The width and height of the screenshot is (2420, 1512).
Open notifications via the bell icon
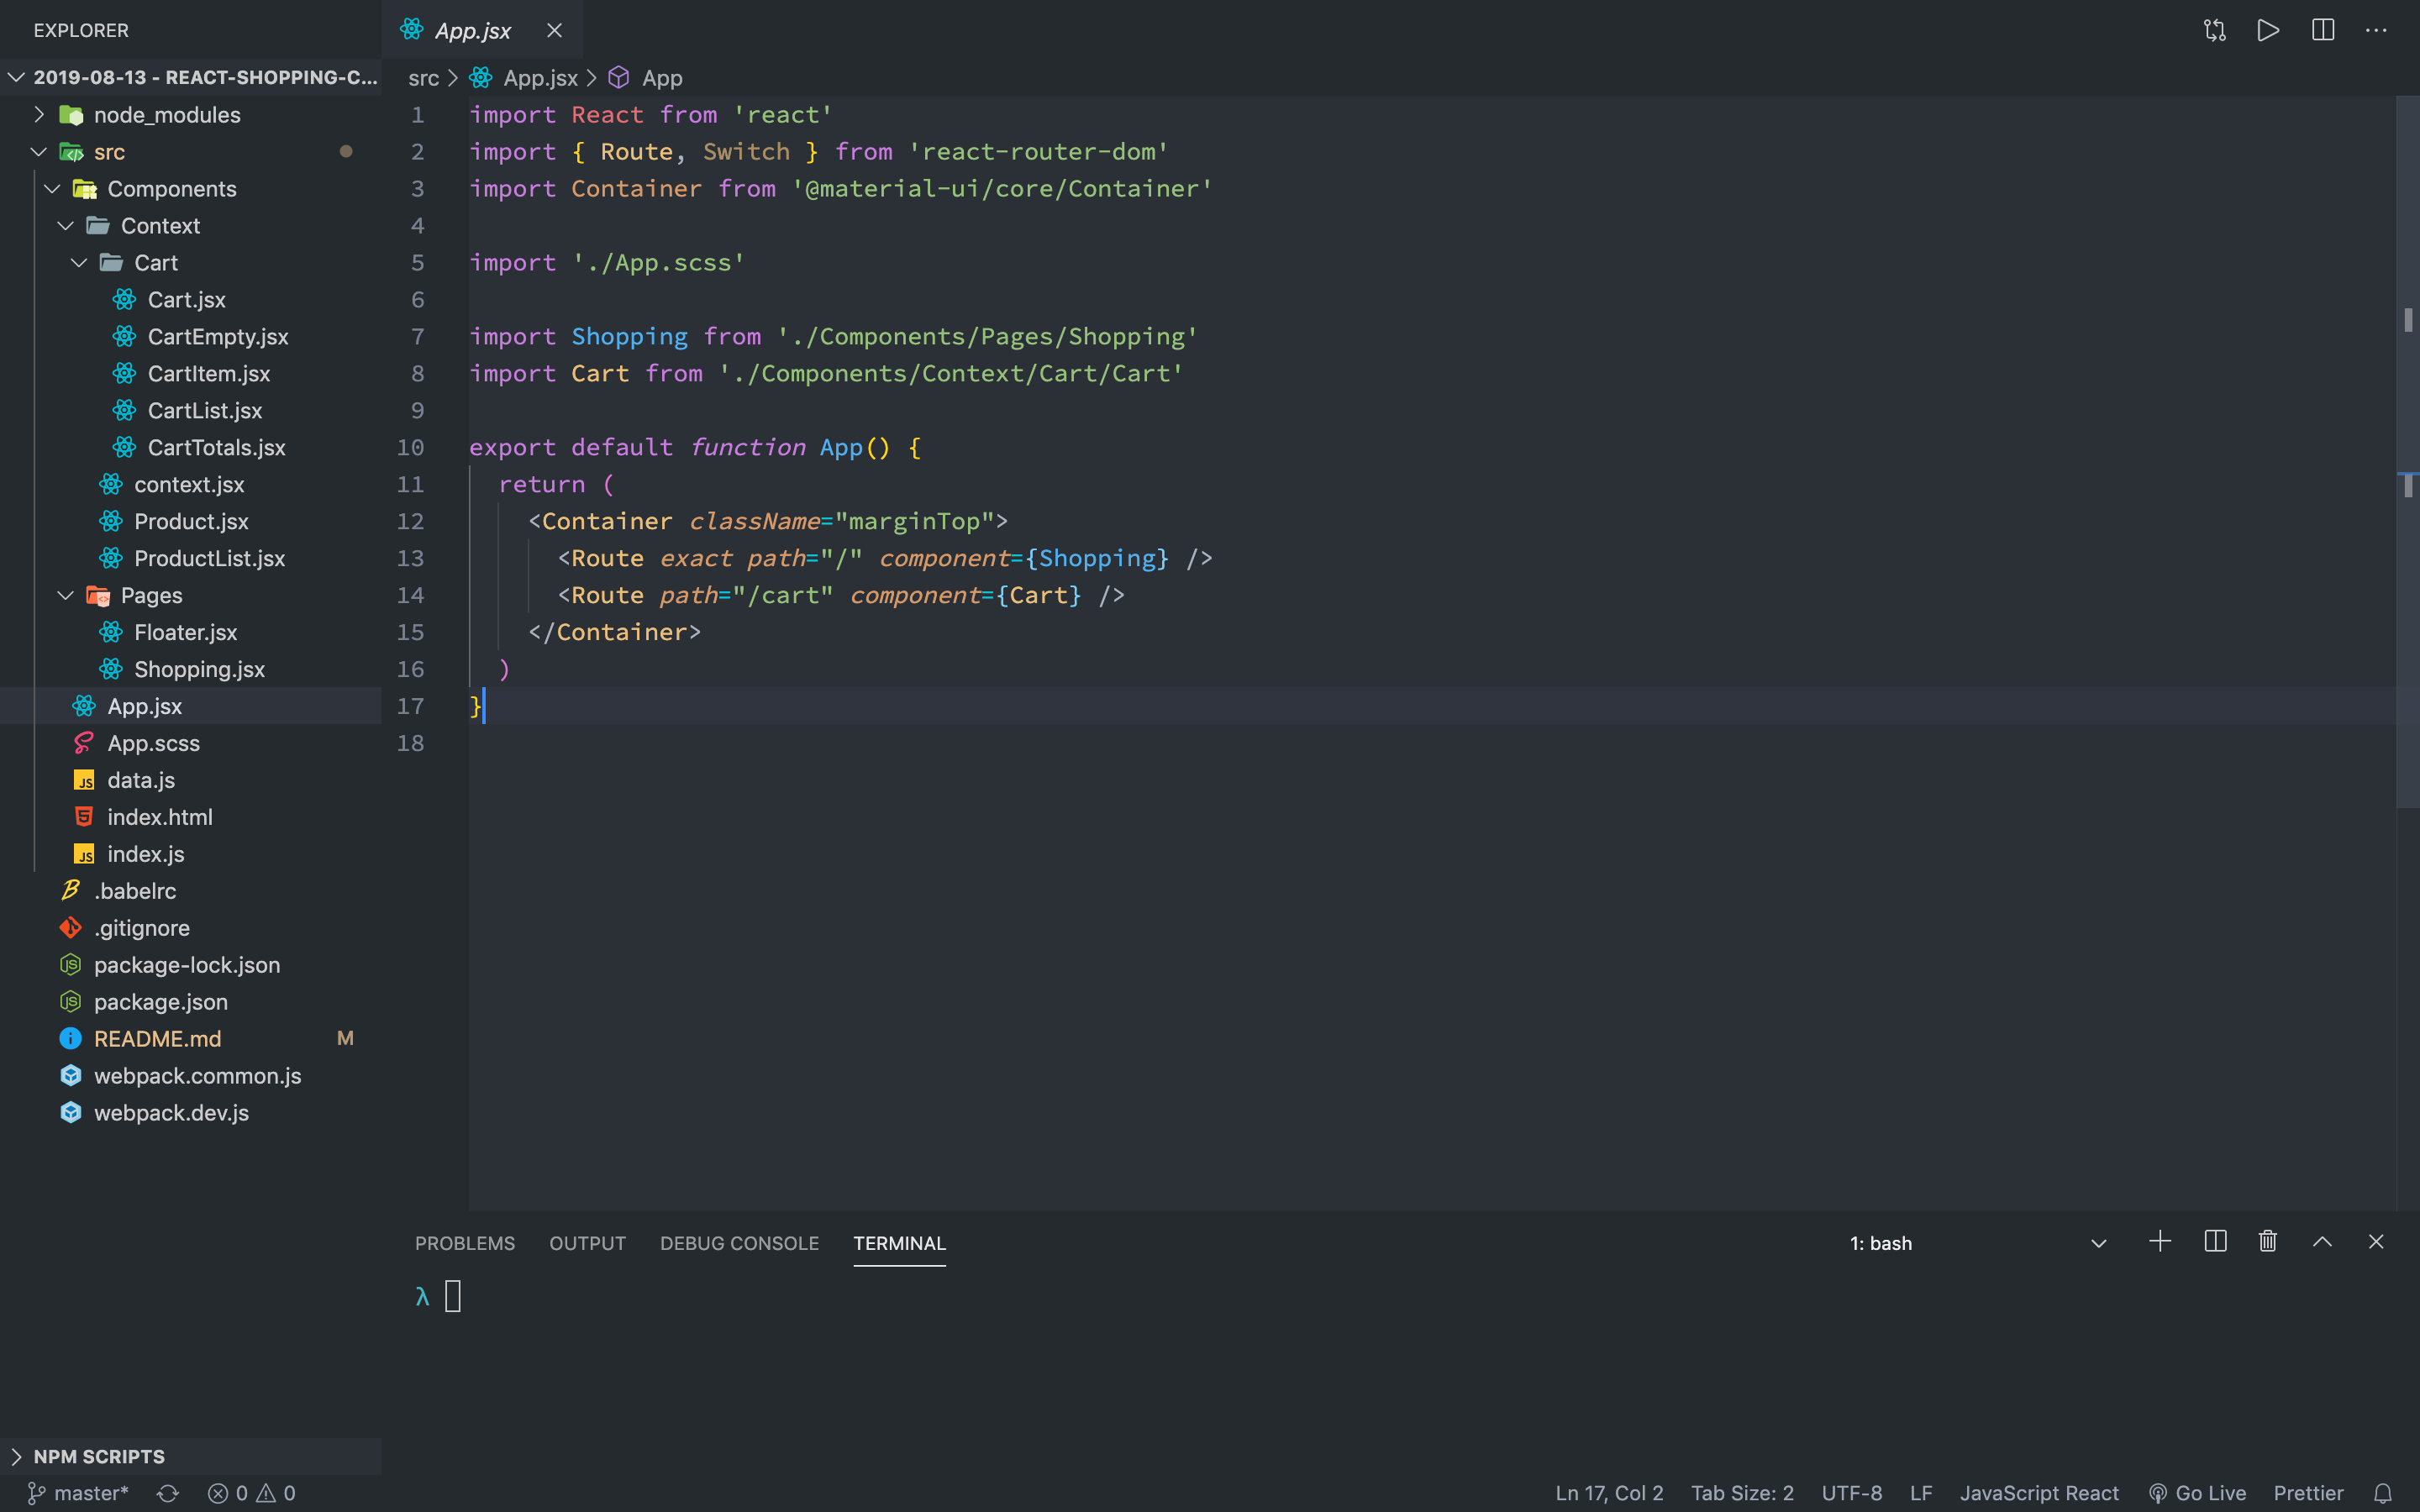click(2396, 1492)
